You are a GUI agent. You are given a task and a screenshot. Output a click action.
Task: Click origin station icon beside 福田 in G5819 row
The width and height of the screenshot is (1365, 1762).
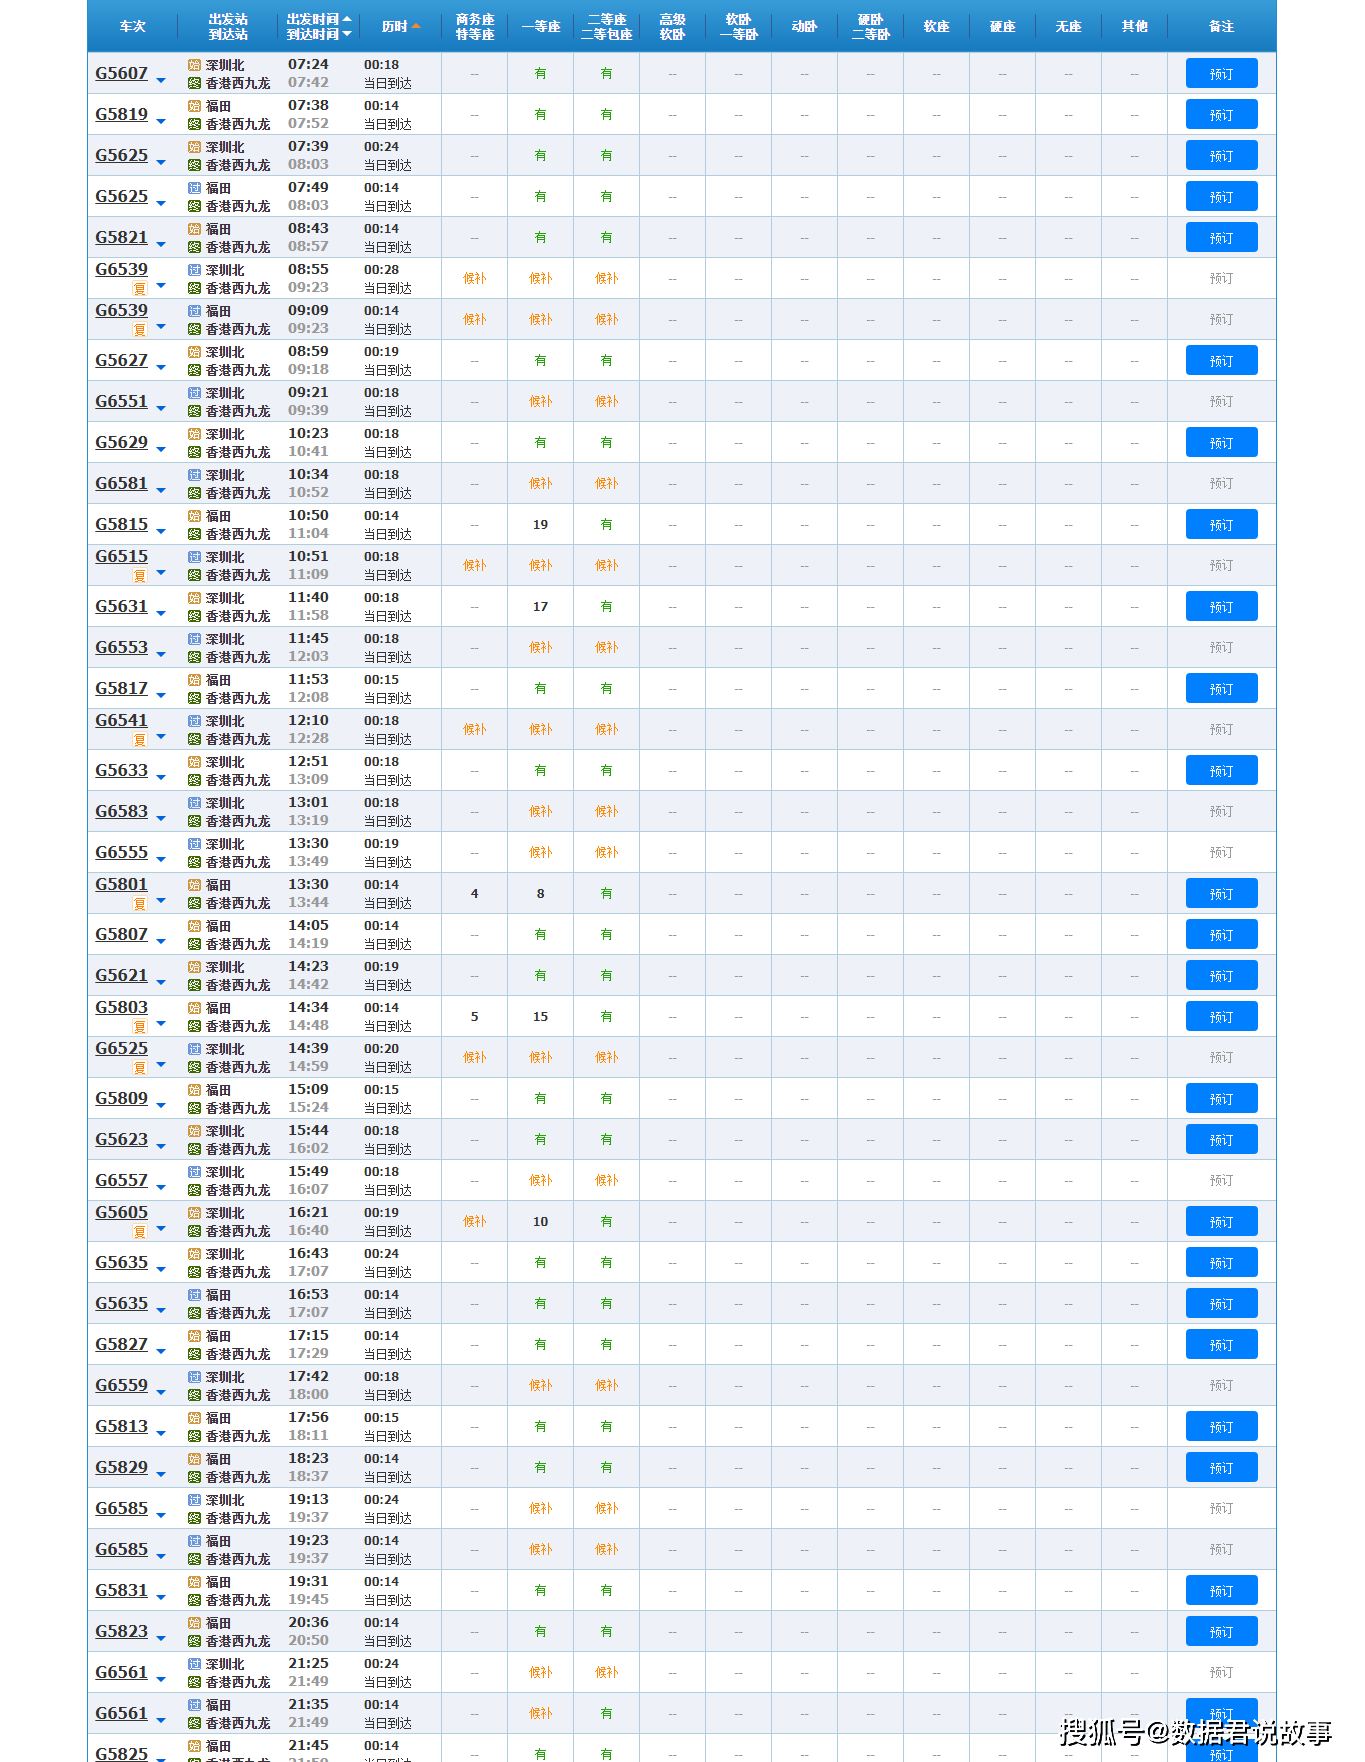(x=195, y=106)
